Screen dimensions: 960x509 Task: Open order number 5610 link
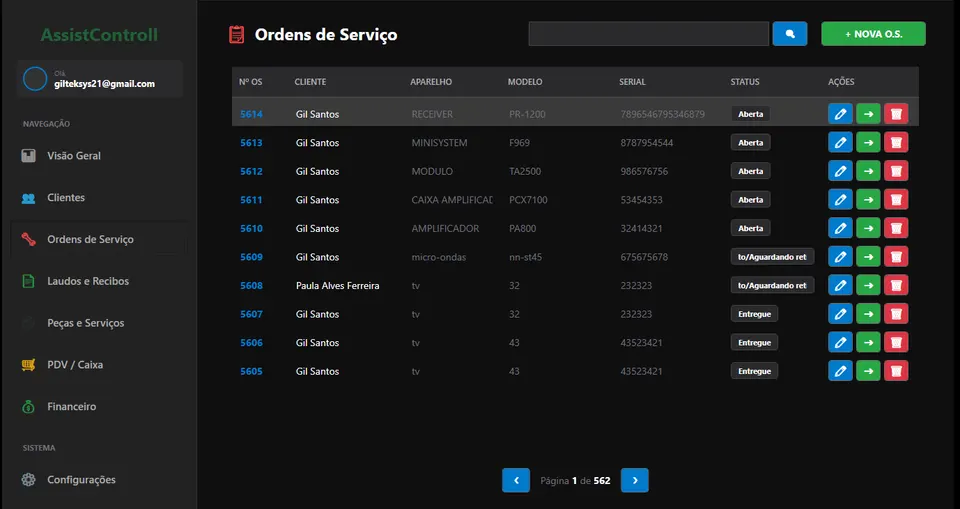click(251, 228)
